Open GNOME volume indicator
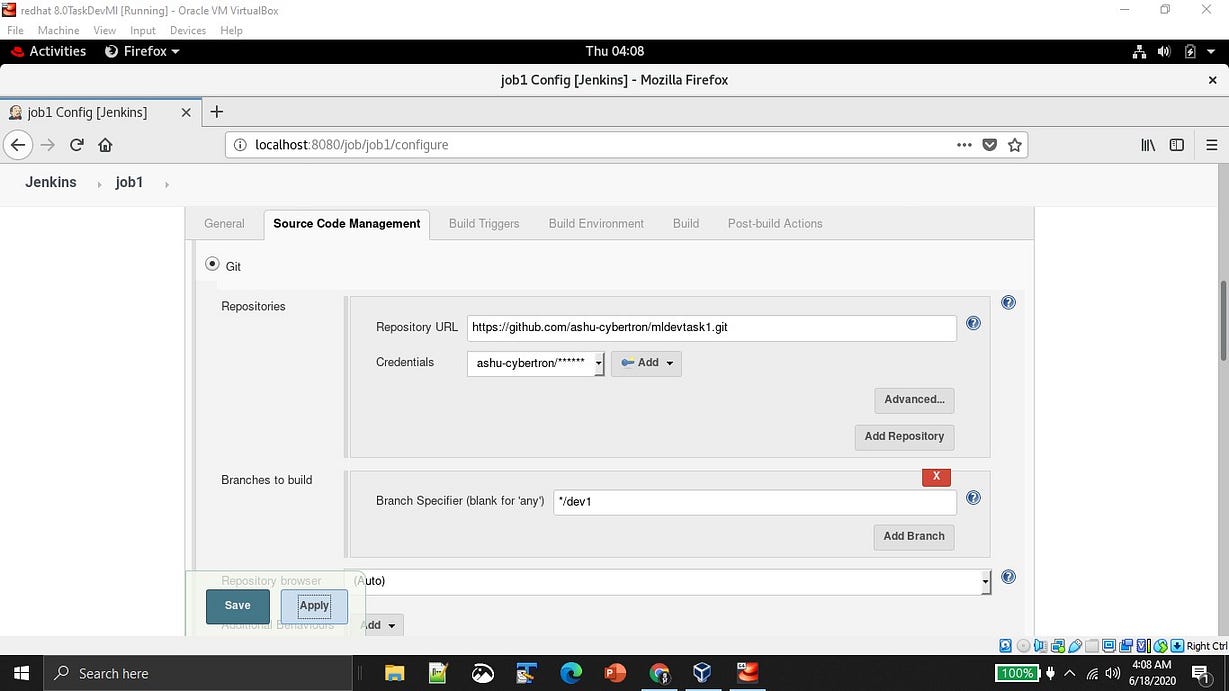Screen dimensions: 1229x691 pos(1164,51)
